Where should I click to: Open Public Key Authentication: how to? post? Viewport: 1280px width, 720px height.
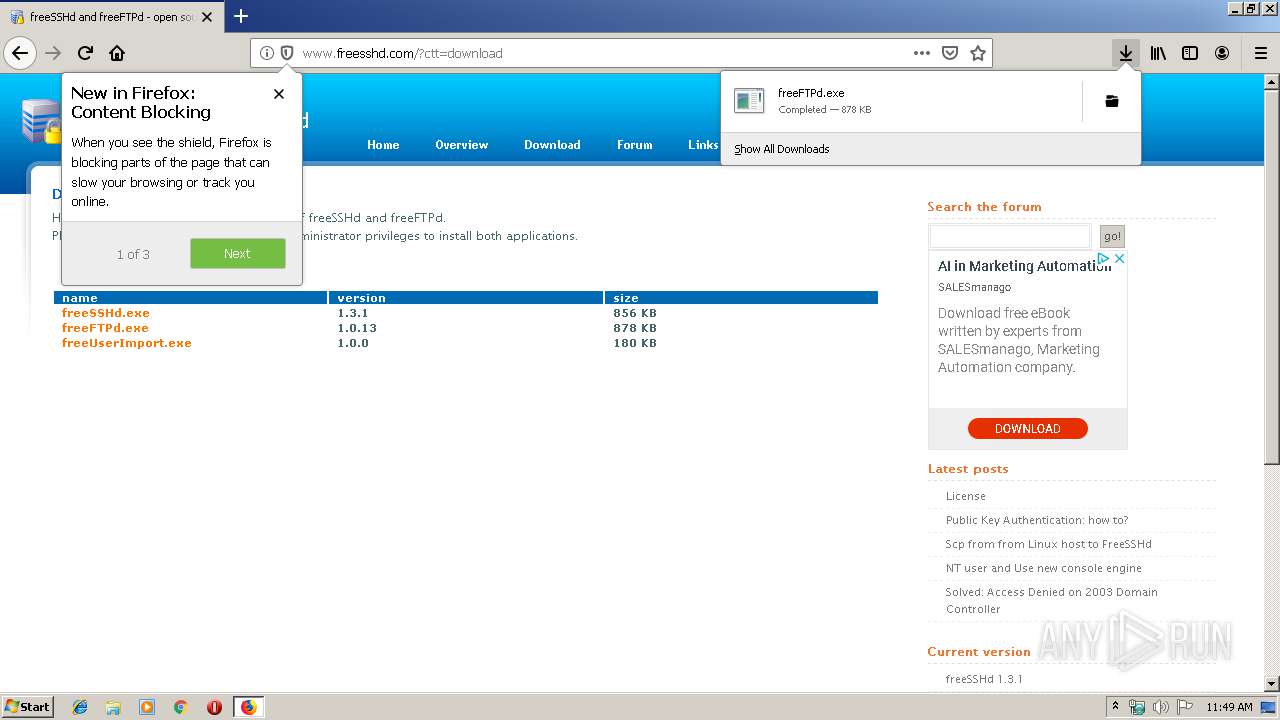[x=1037, y=520]
